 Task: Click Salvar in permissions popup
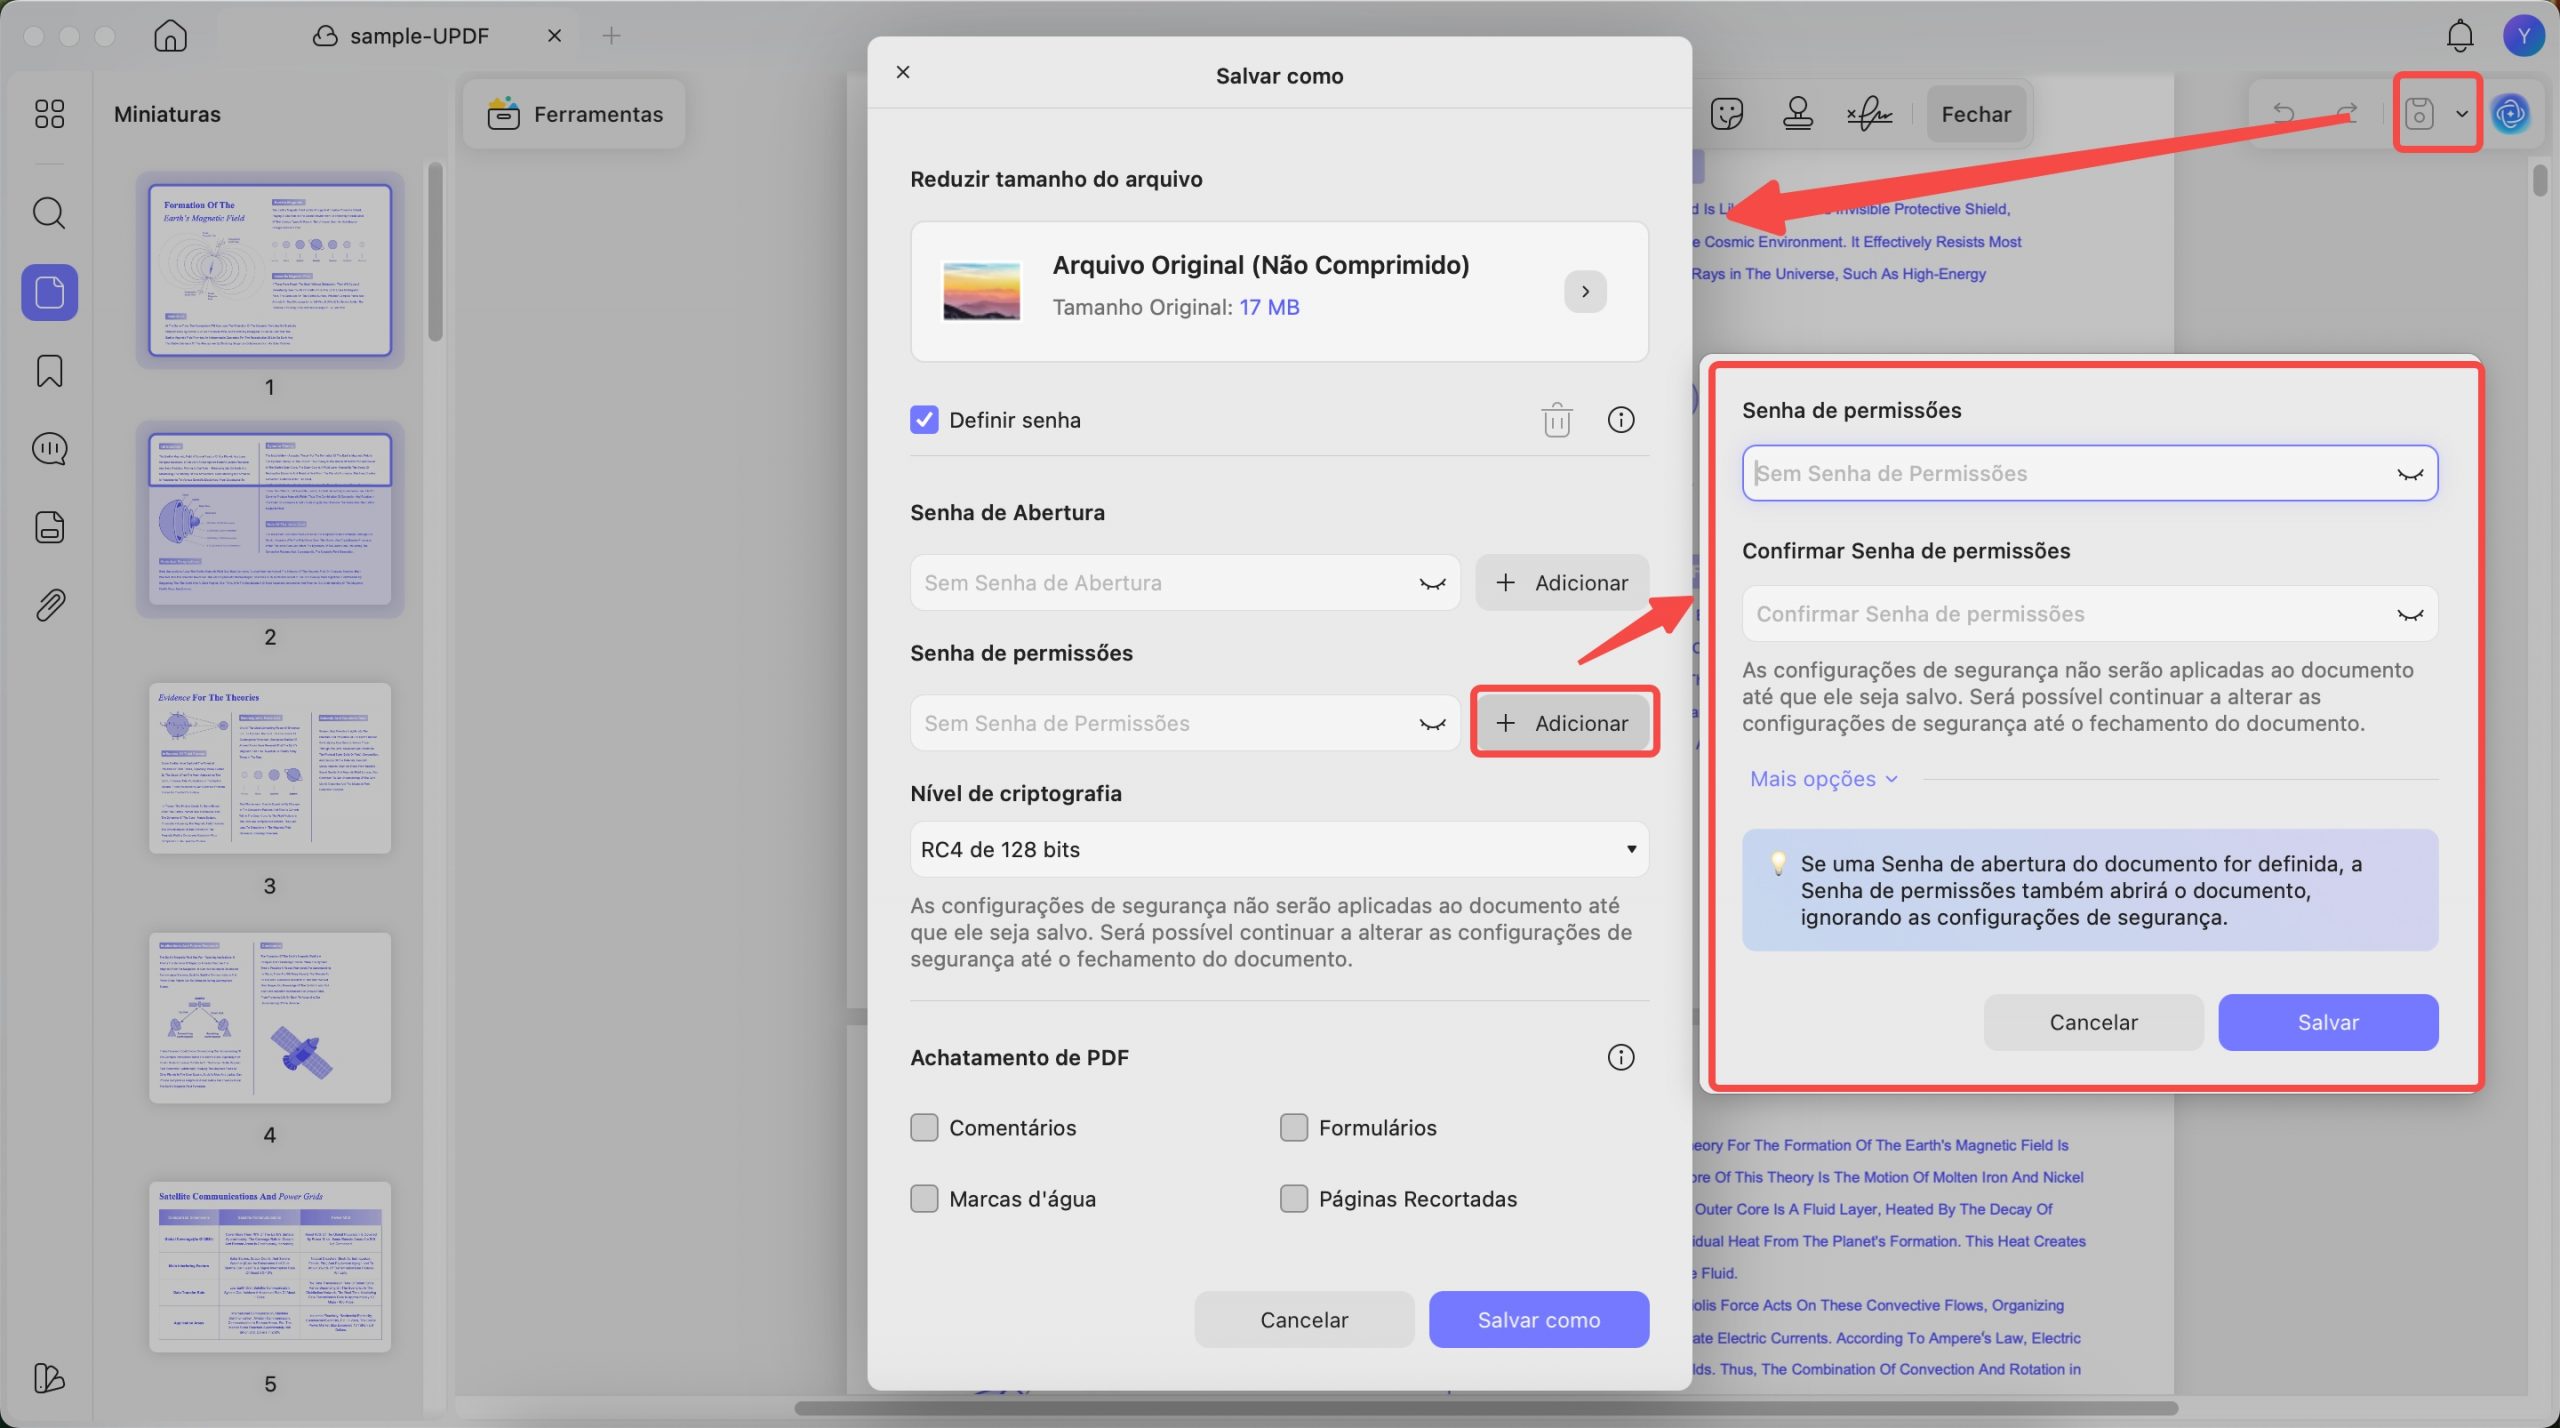coord(2328,1022)
